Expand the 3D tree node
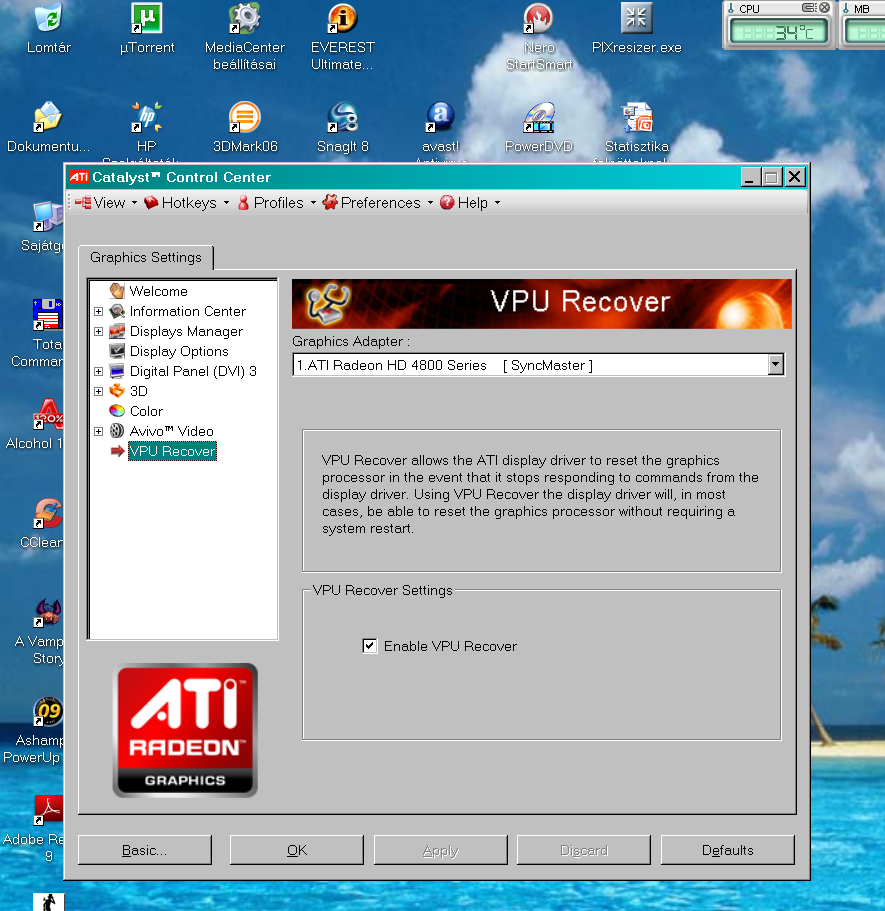The height and width of the screenshot is (911, 885). click(x=98, y=391)
